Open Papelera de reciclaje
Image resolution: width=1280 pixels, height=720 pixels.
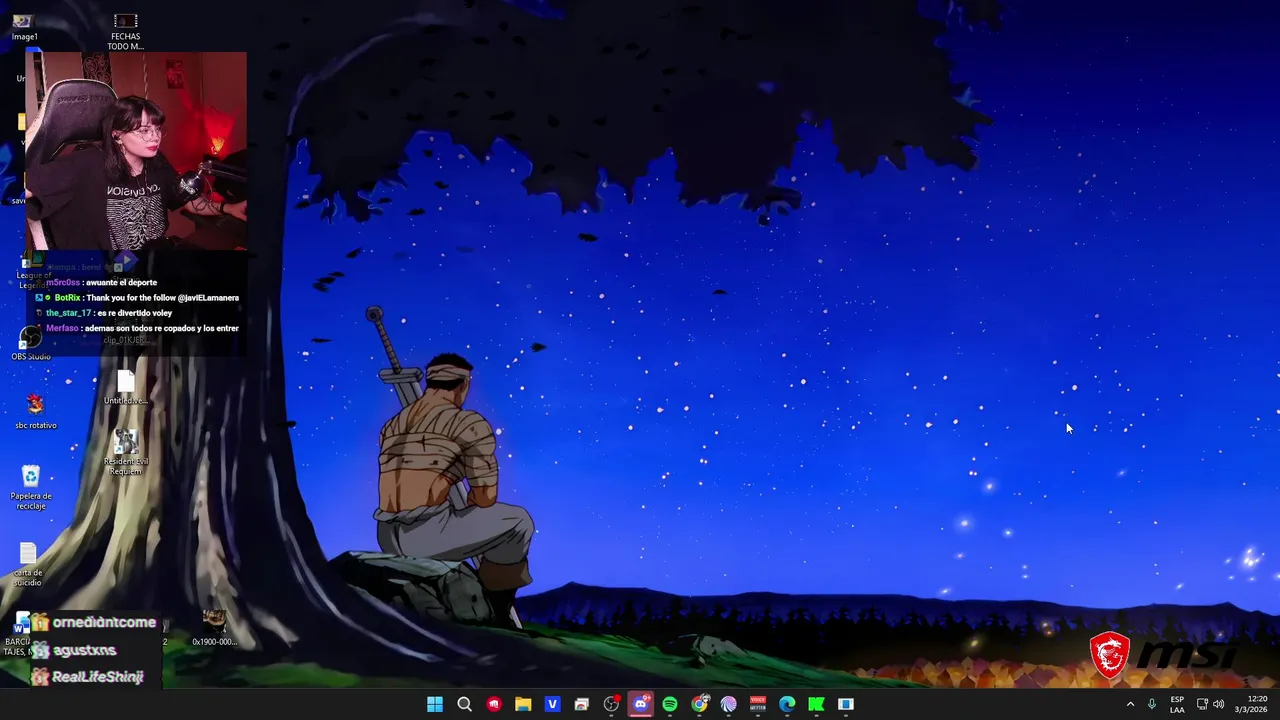(x=31, y=487)
